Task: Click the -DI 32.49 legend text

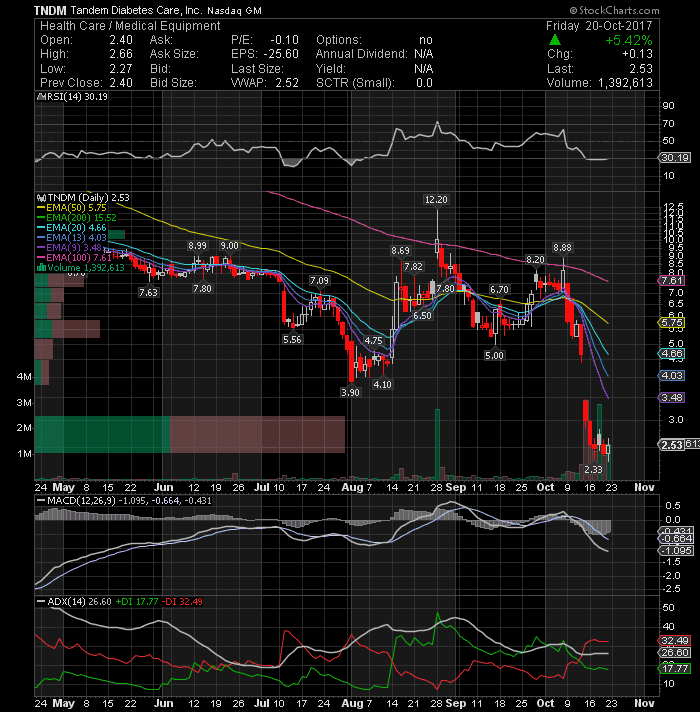Action: click(182, 602)
